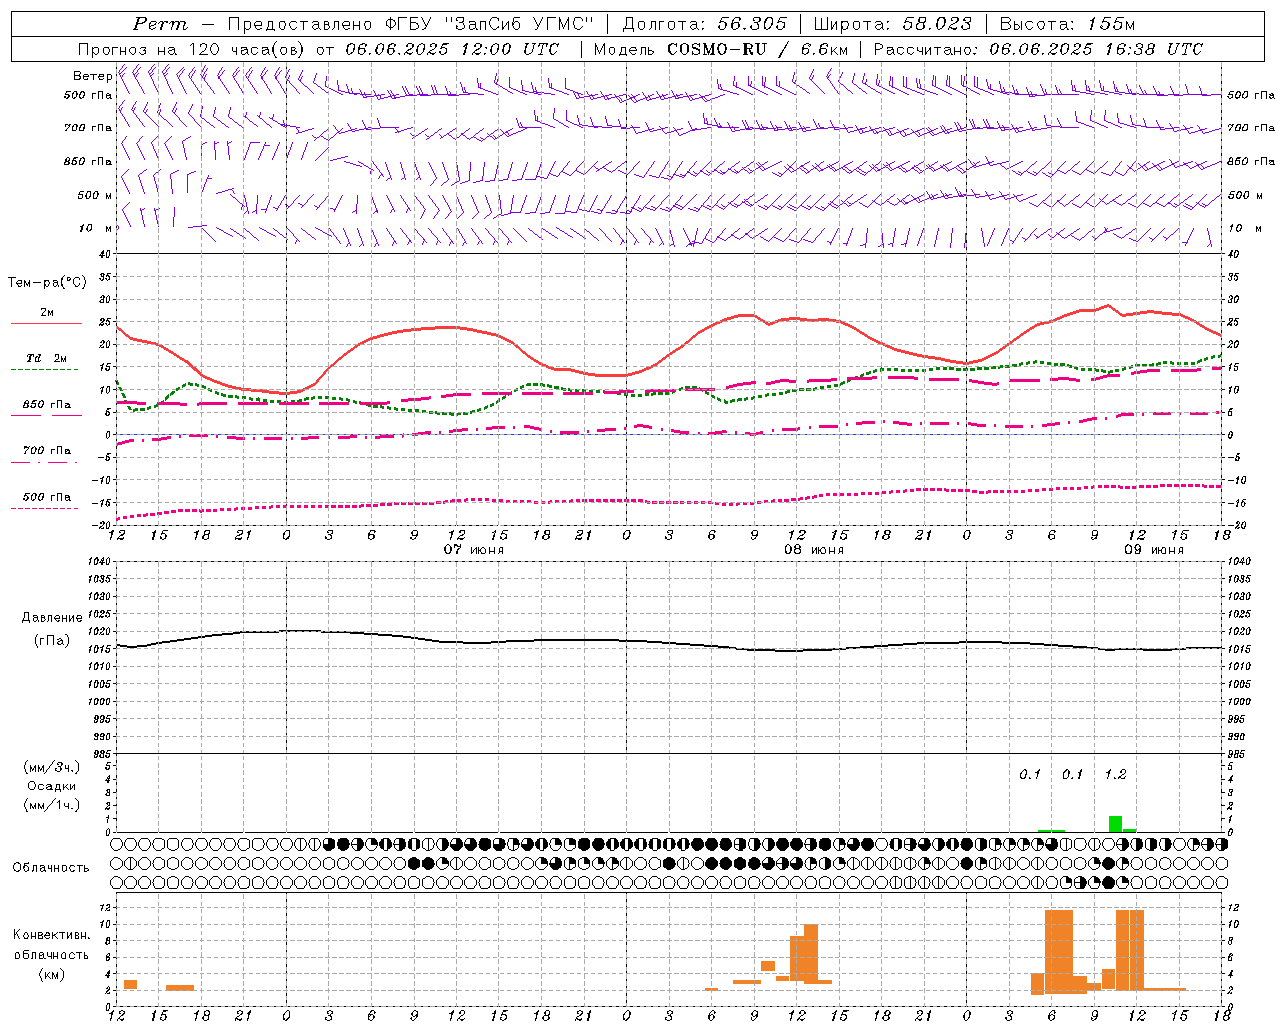Click the "(гПа)" unit under Давление
The height and width of the screenshot is (1024, 1280).
(52, 641)
